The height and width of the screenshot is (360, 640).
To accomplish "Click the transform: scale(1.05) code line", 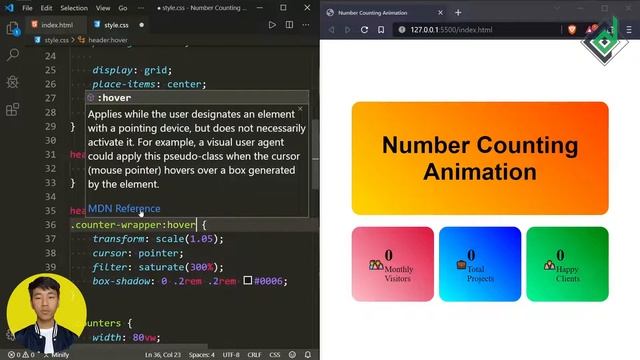I will coord(158,239).
